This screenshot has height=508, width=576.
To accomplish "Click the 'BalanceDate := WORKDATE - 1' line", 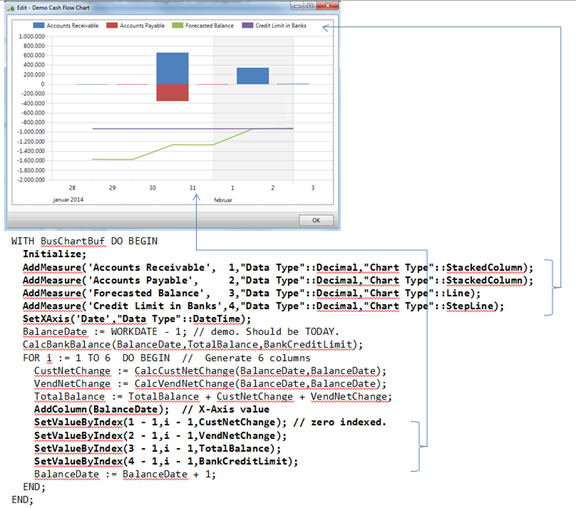I will coord(180,332).
